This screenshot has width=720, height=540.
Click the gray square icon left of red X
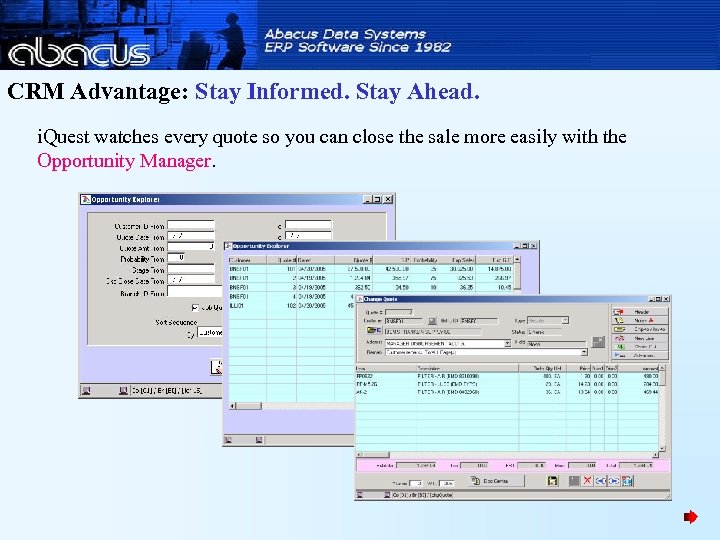(x=574, y=481)
